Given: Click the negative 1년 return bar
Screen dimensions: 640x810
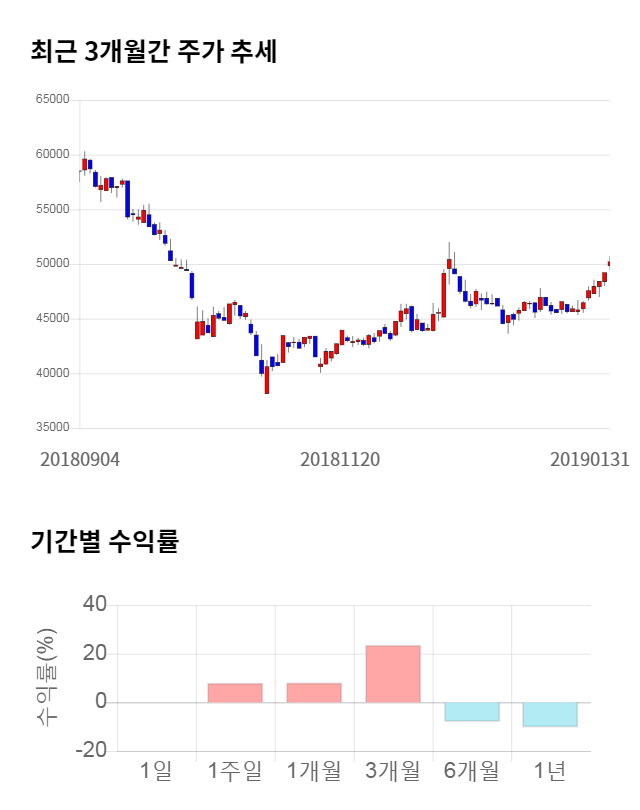Looking at the screenshot, I should 550,714.
